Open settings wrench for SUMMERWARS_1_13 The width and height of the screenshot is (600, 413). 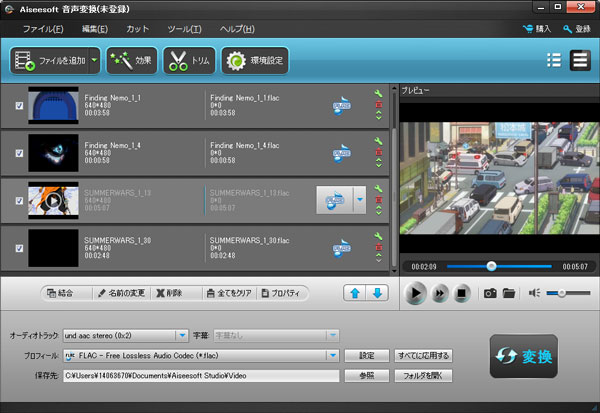point(378,189)
